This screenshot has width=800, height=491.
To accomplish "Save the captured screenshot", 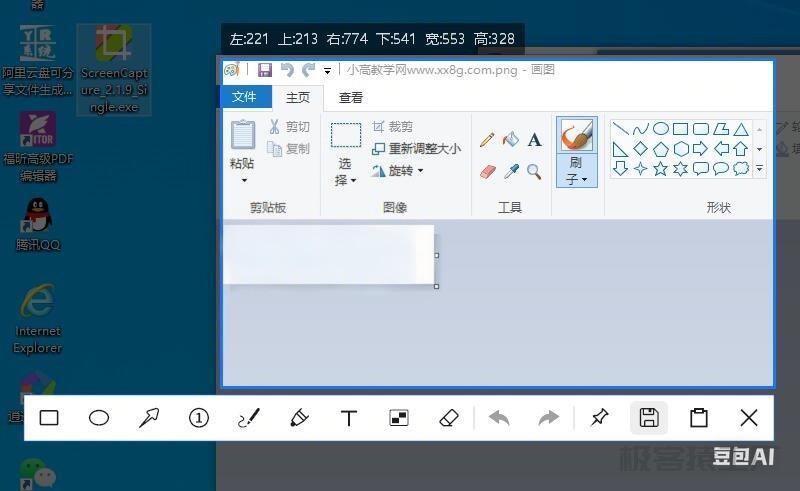I will click(x=649, y=418).
